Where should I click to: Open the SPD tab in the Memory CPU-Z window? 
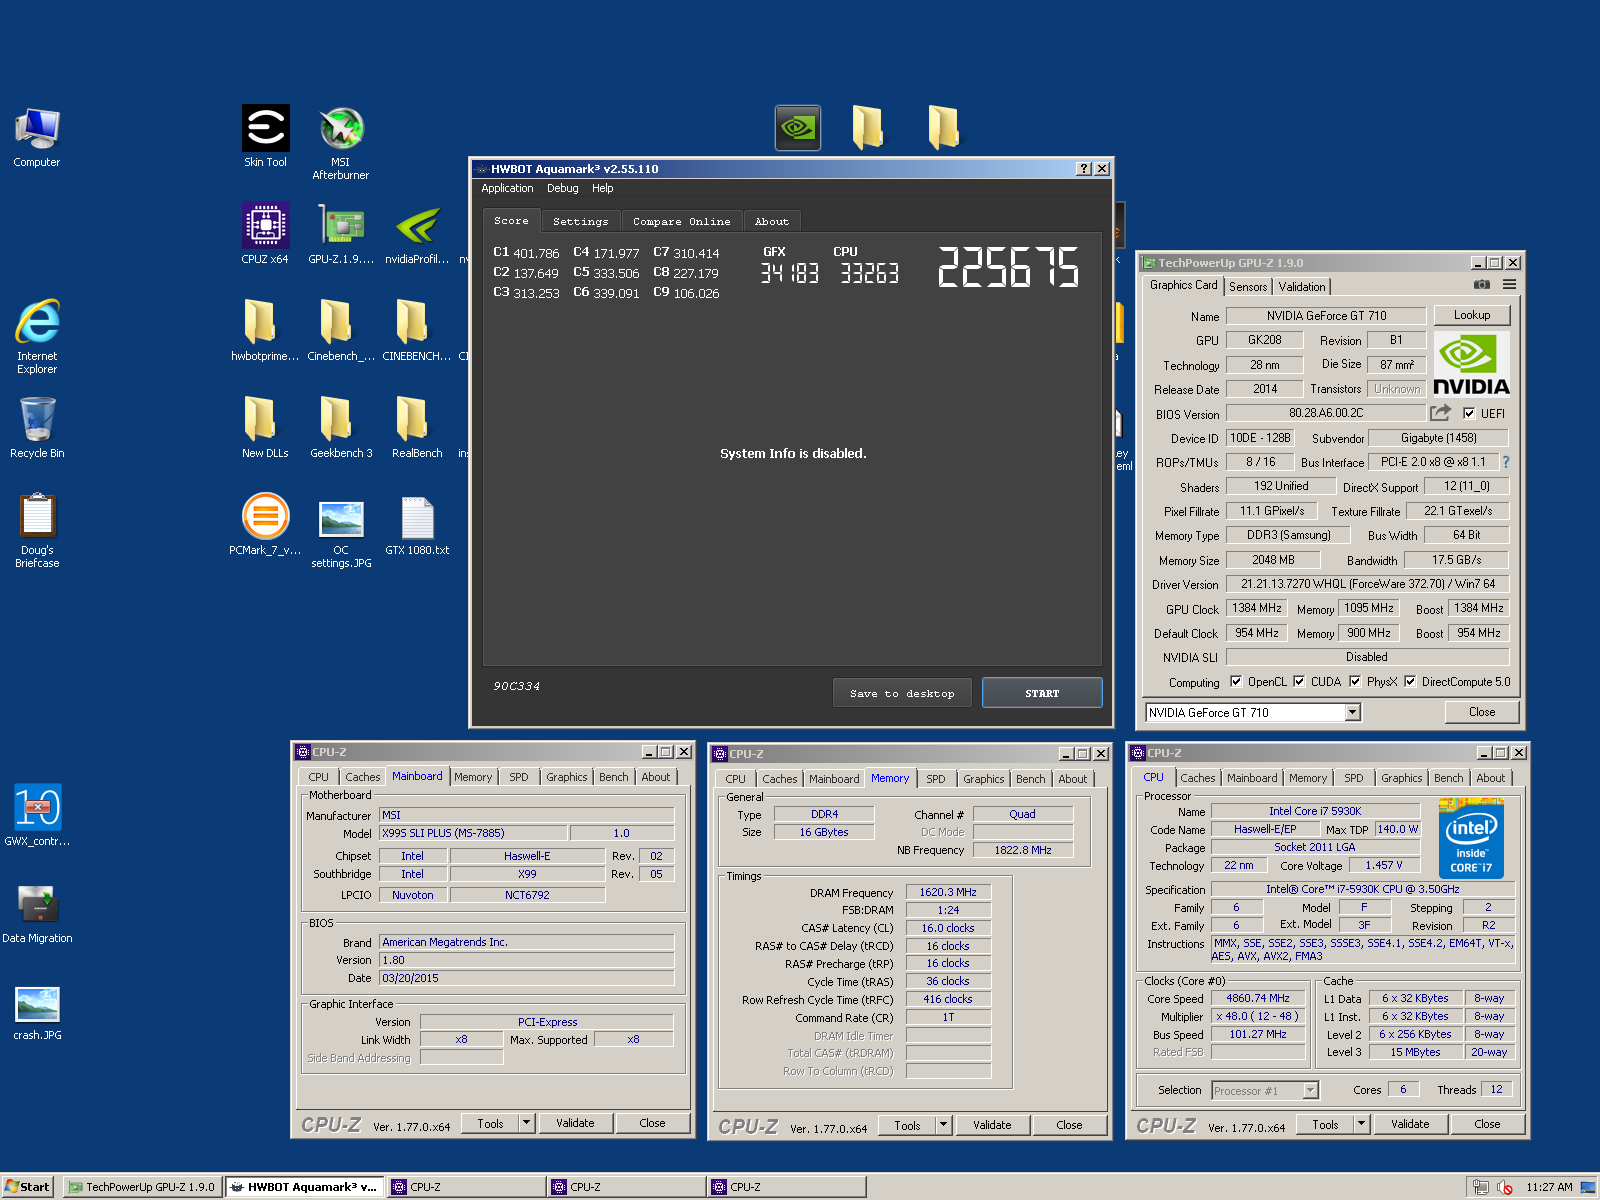click(x=935, y=779)
